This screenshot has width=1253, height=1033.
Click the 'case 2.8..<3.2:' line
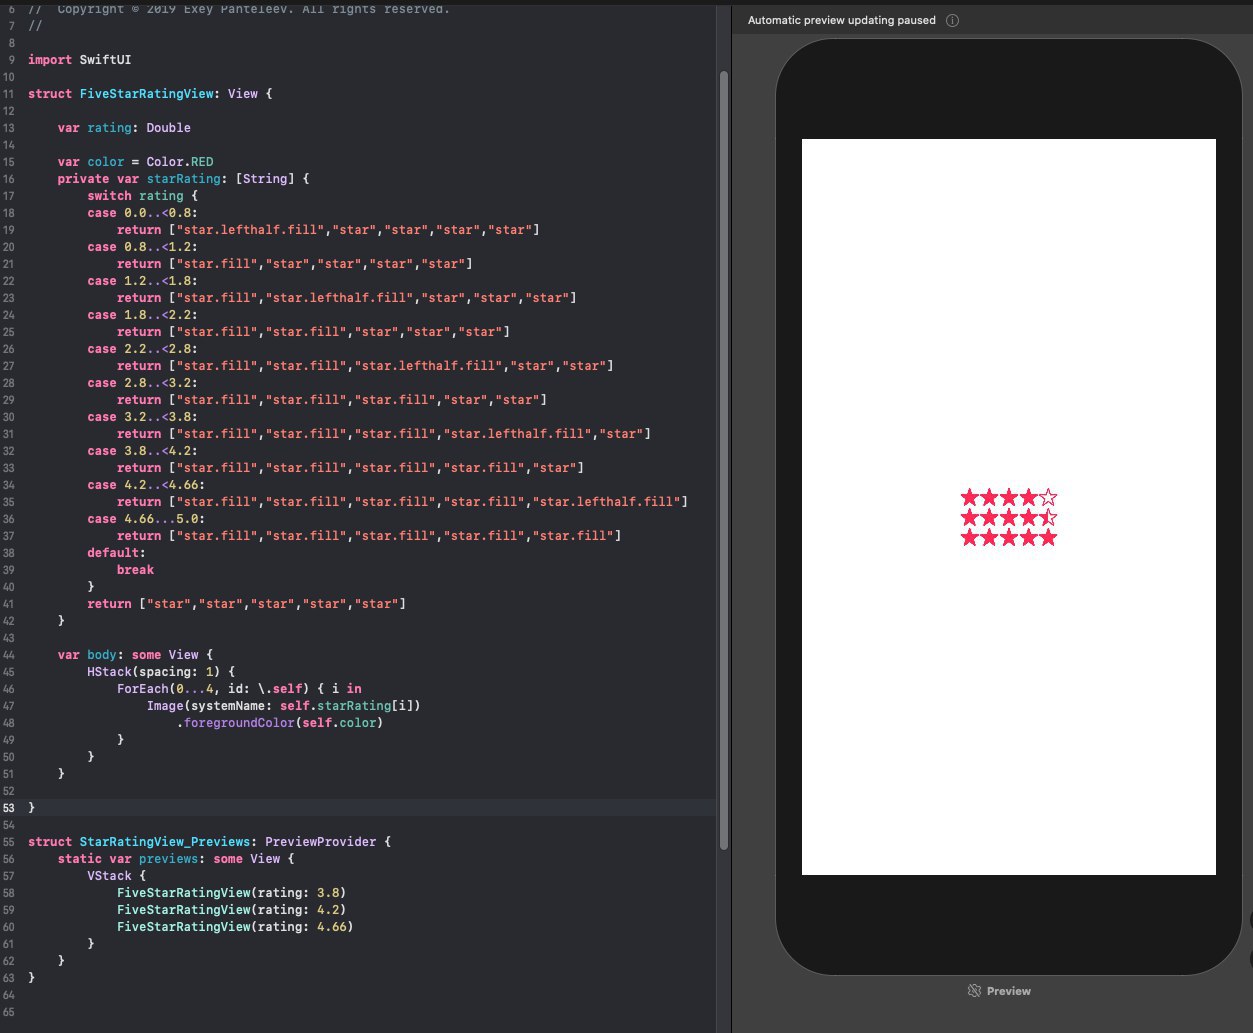[x=142, y=383]
